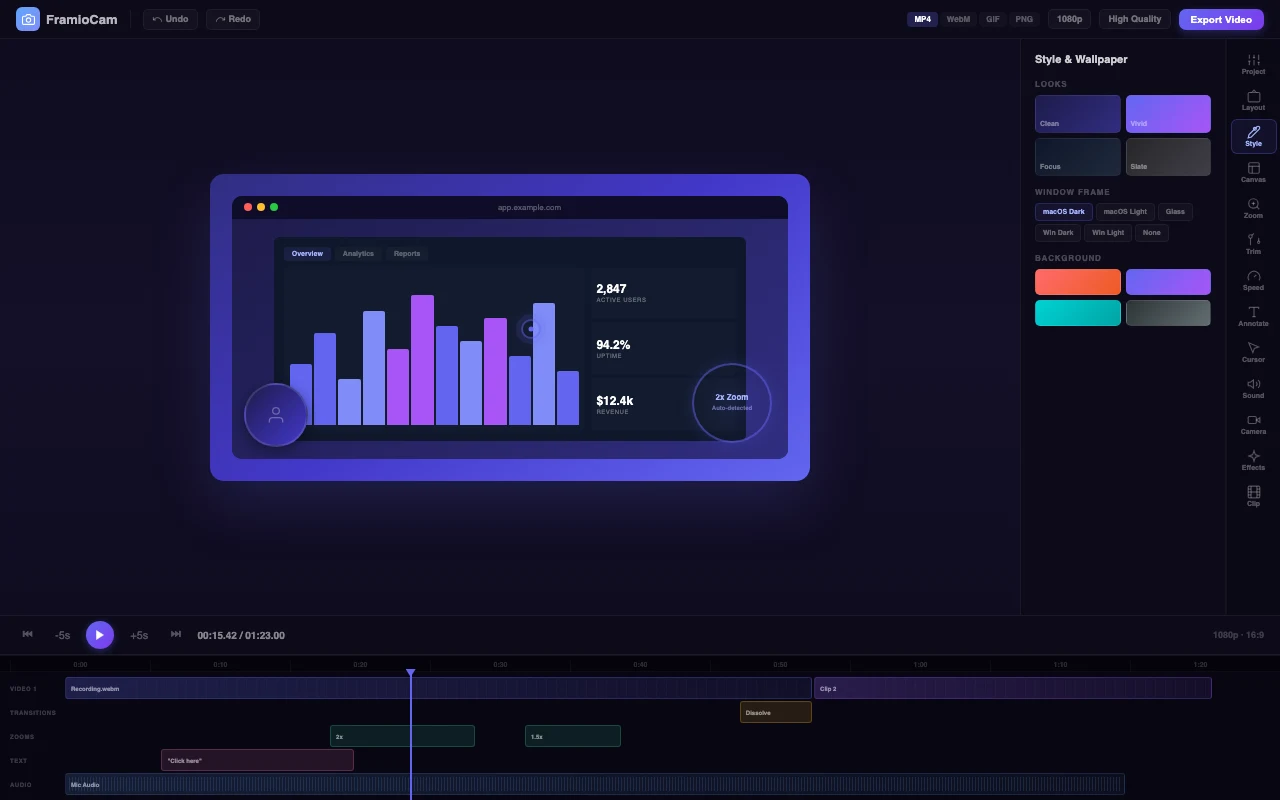Select the Mic Audio track clip
The height and width of the screenshot is (800, 1280).
click(595, 784)
